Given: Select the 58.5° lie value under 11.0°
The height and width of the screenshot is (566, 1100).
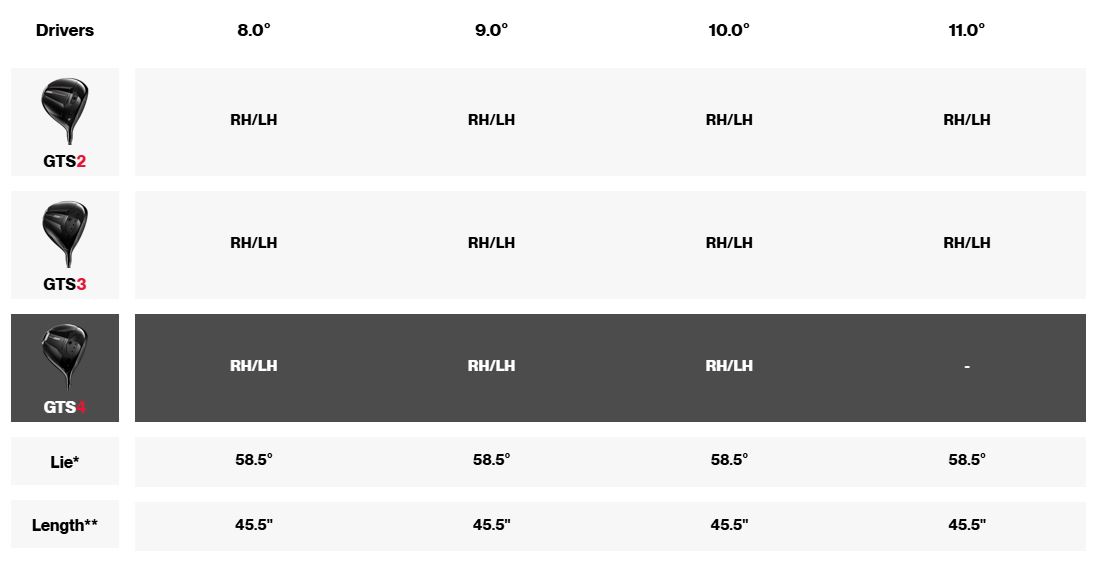Looking at the screenshot, I should click(x=967, y=459).
